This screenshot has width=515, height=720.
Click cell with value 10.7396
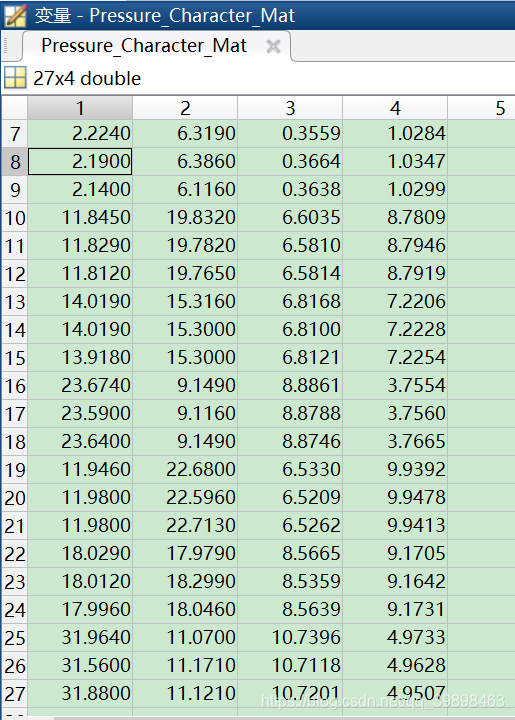coord(290,638)
